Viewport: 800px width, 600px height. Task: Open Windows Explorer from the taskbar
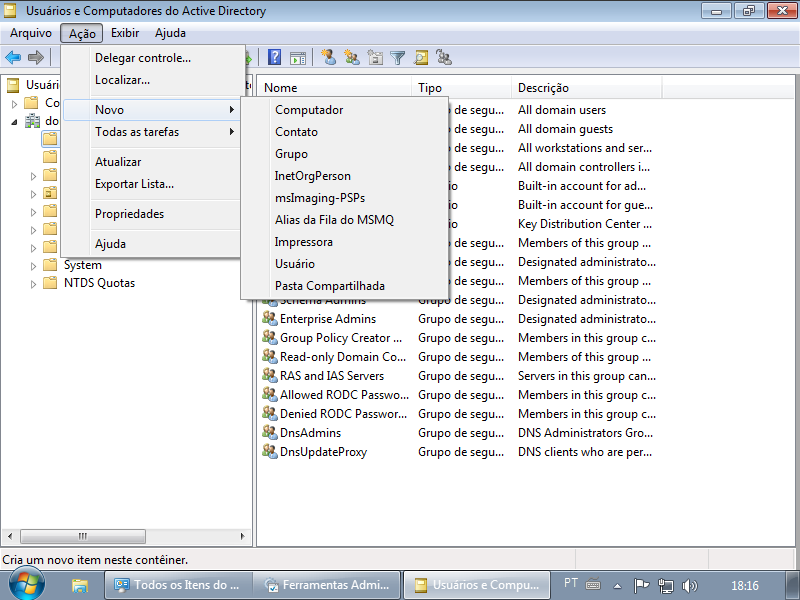pyautogui.click(x=80, y=585)
